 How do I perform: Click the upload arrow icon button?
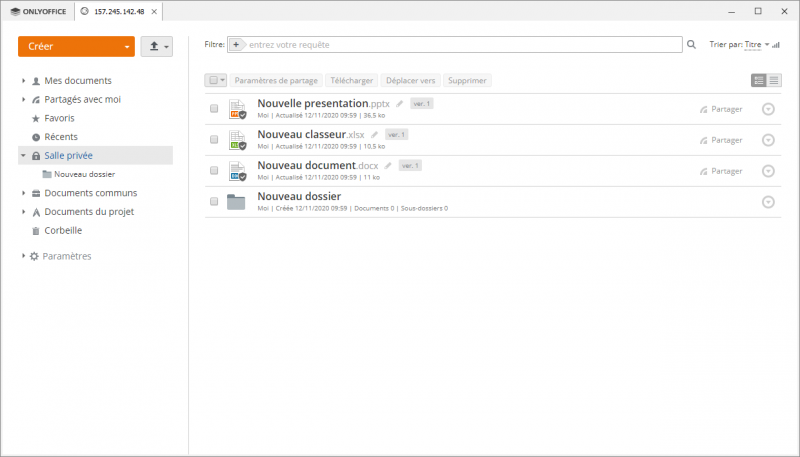click(x=154, y=46)
